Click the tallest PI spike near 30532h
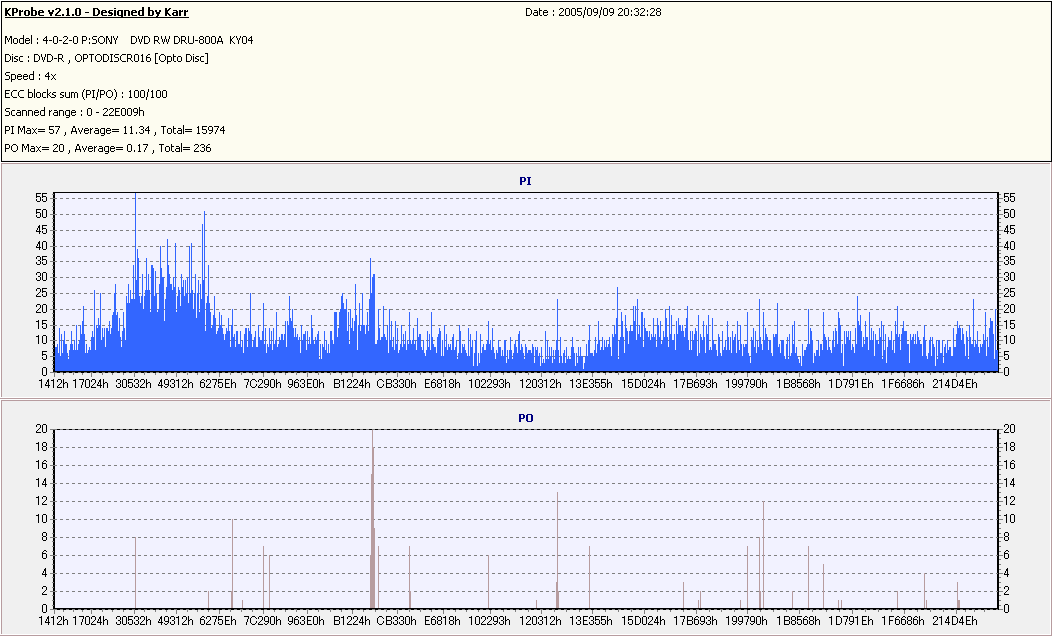The image size is (1052, 636). pos(136,282)
